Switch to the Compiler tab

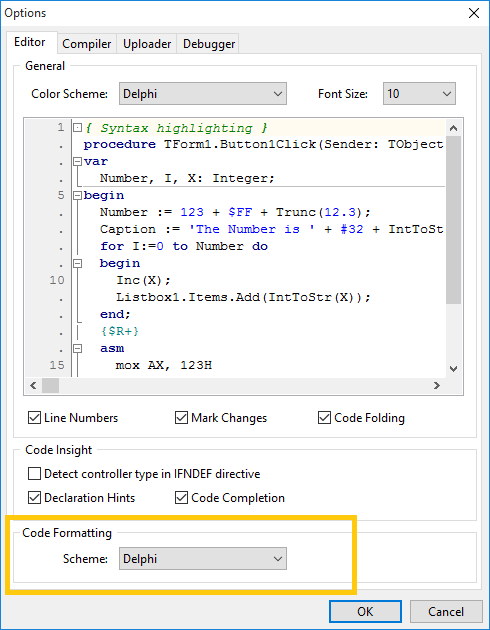(87, 44)
